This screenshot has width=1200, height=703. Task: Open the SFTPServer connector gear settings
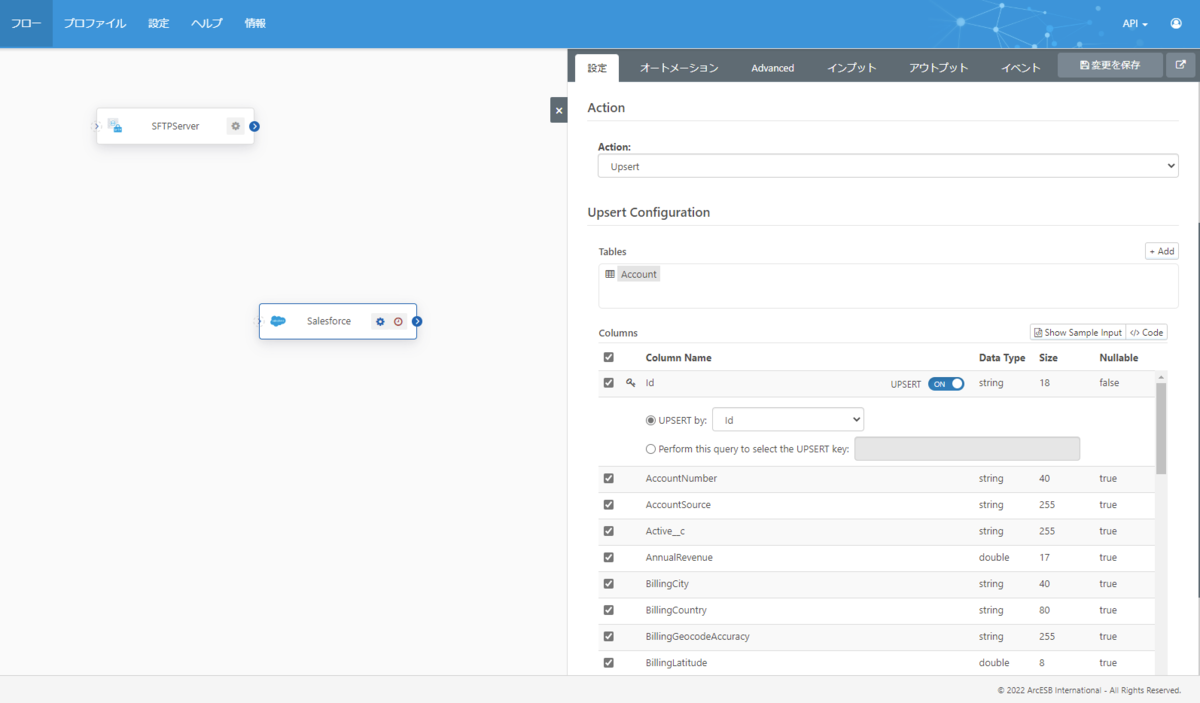point(235,126)
